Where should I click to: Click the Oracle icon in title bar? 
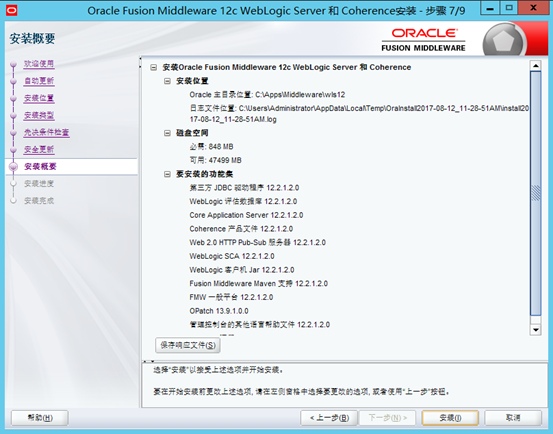pyautogui.click(x=11, y=10)
